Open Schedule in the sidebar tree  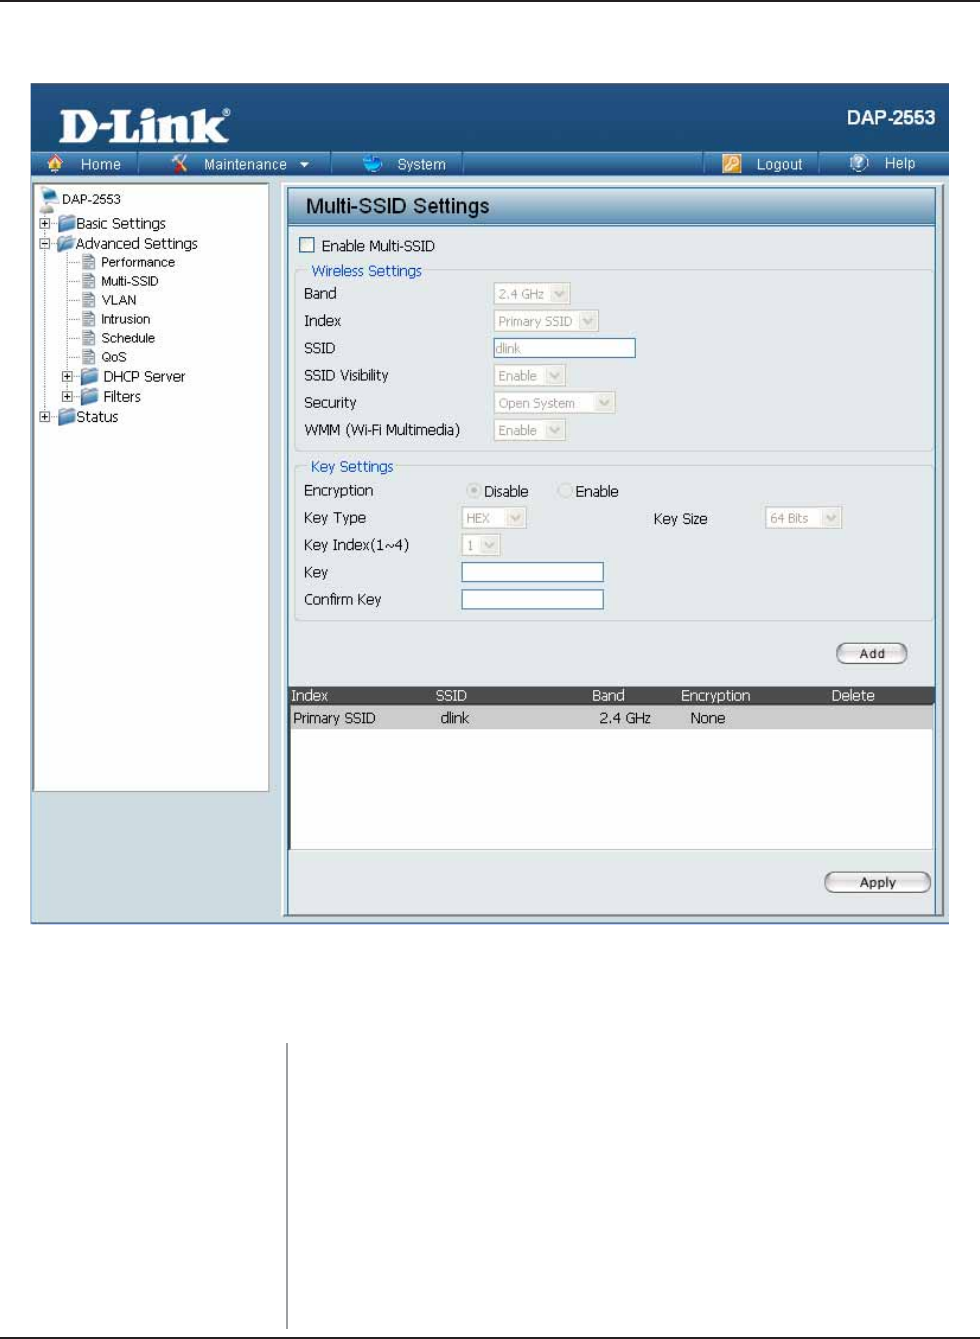pos(128,338)
